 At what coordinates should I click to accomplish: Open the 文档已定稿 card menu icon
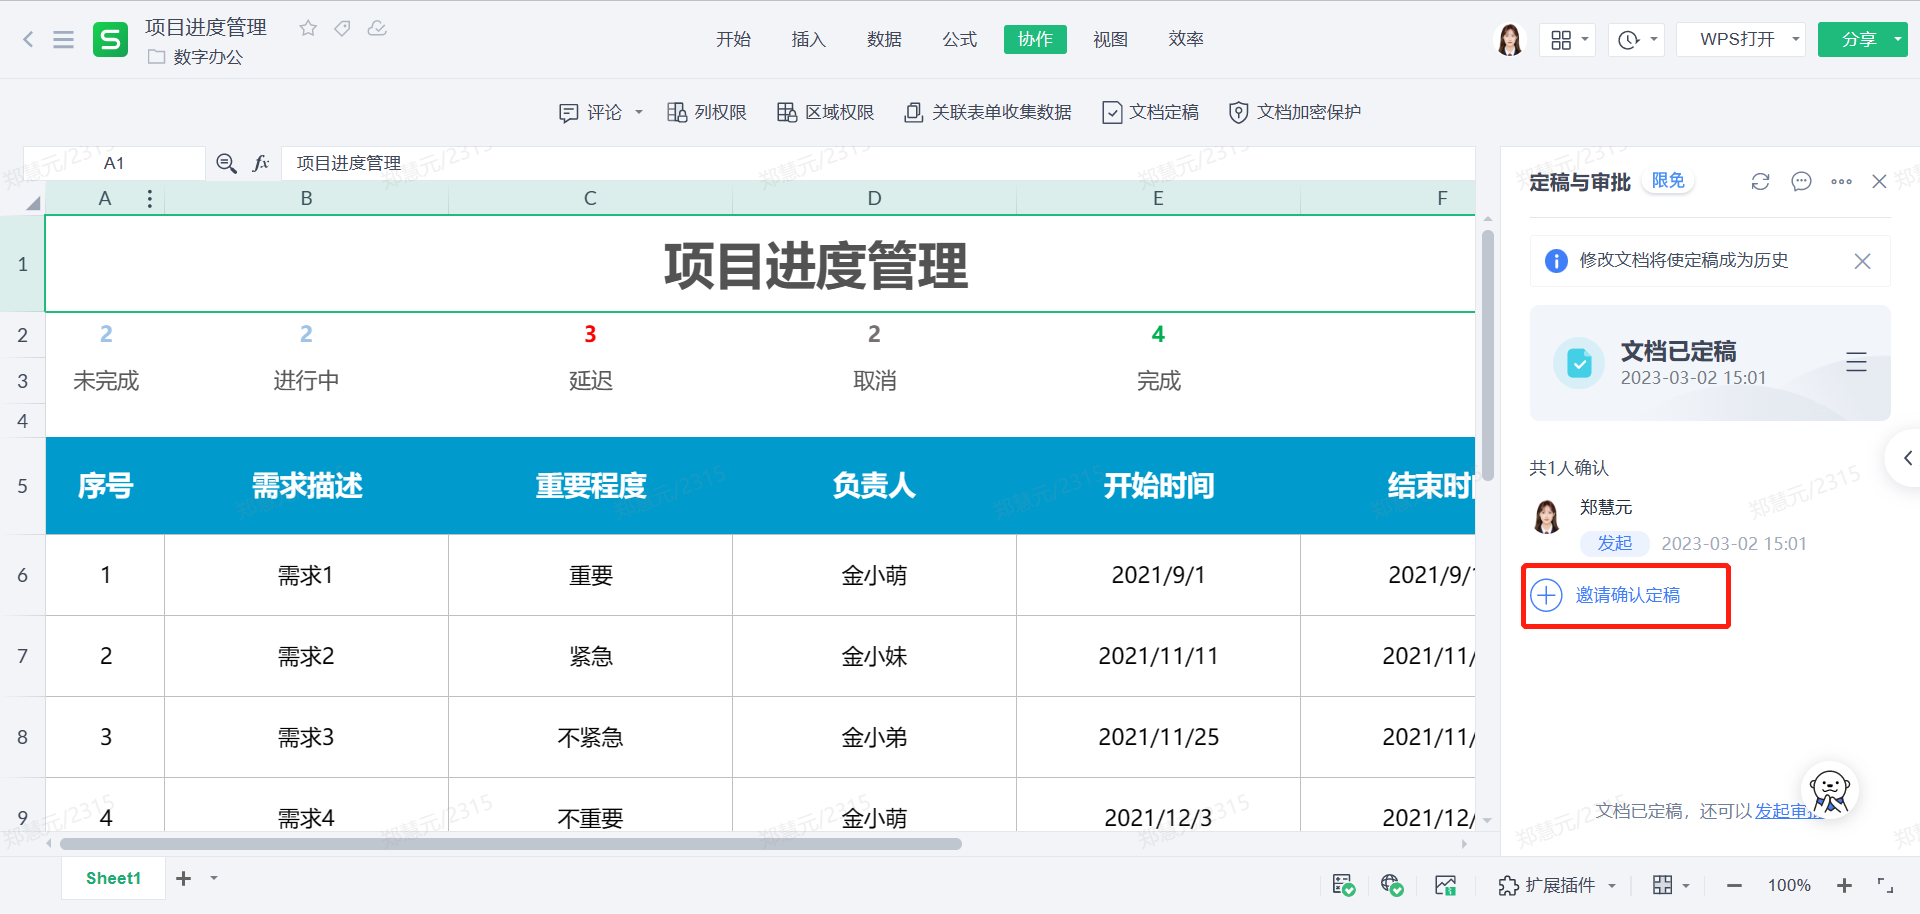[1856, 362]
